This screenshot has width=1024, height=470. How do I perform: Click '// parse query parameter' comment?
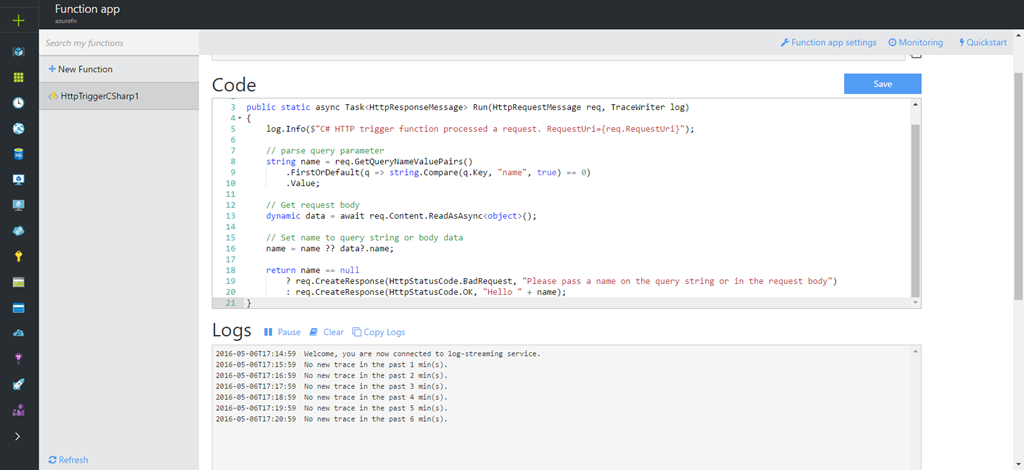tap(325, 151)
